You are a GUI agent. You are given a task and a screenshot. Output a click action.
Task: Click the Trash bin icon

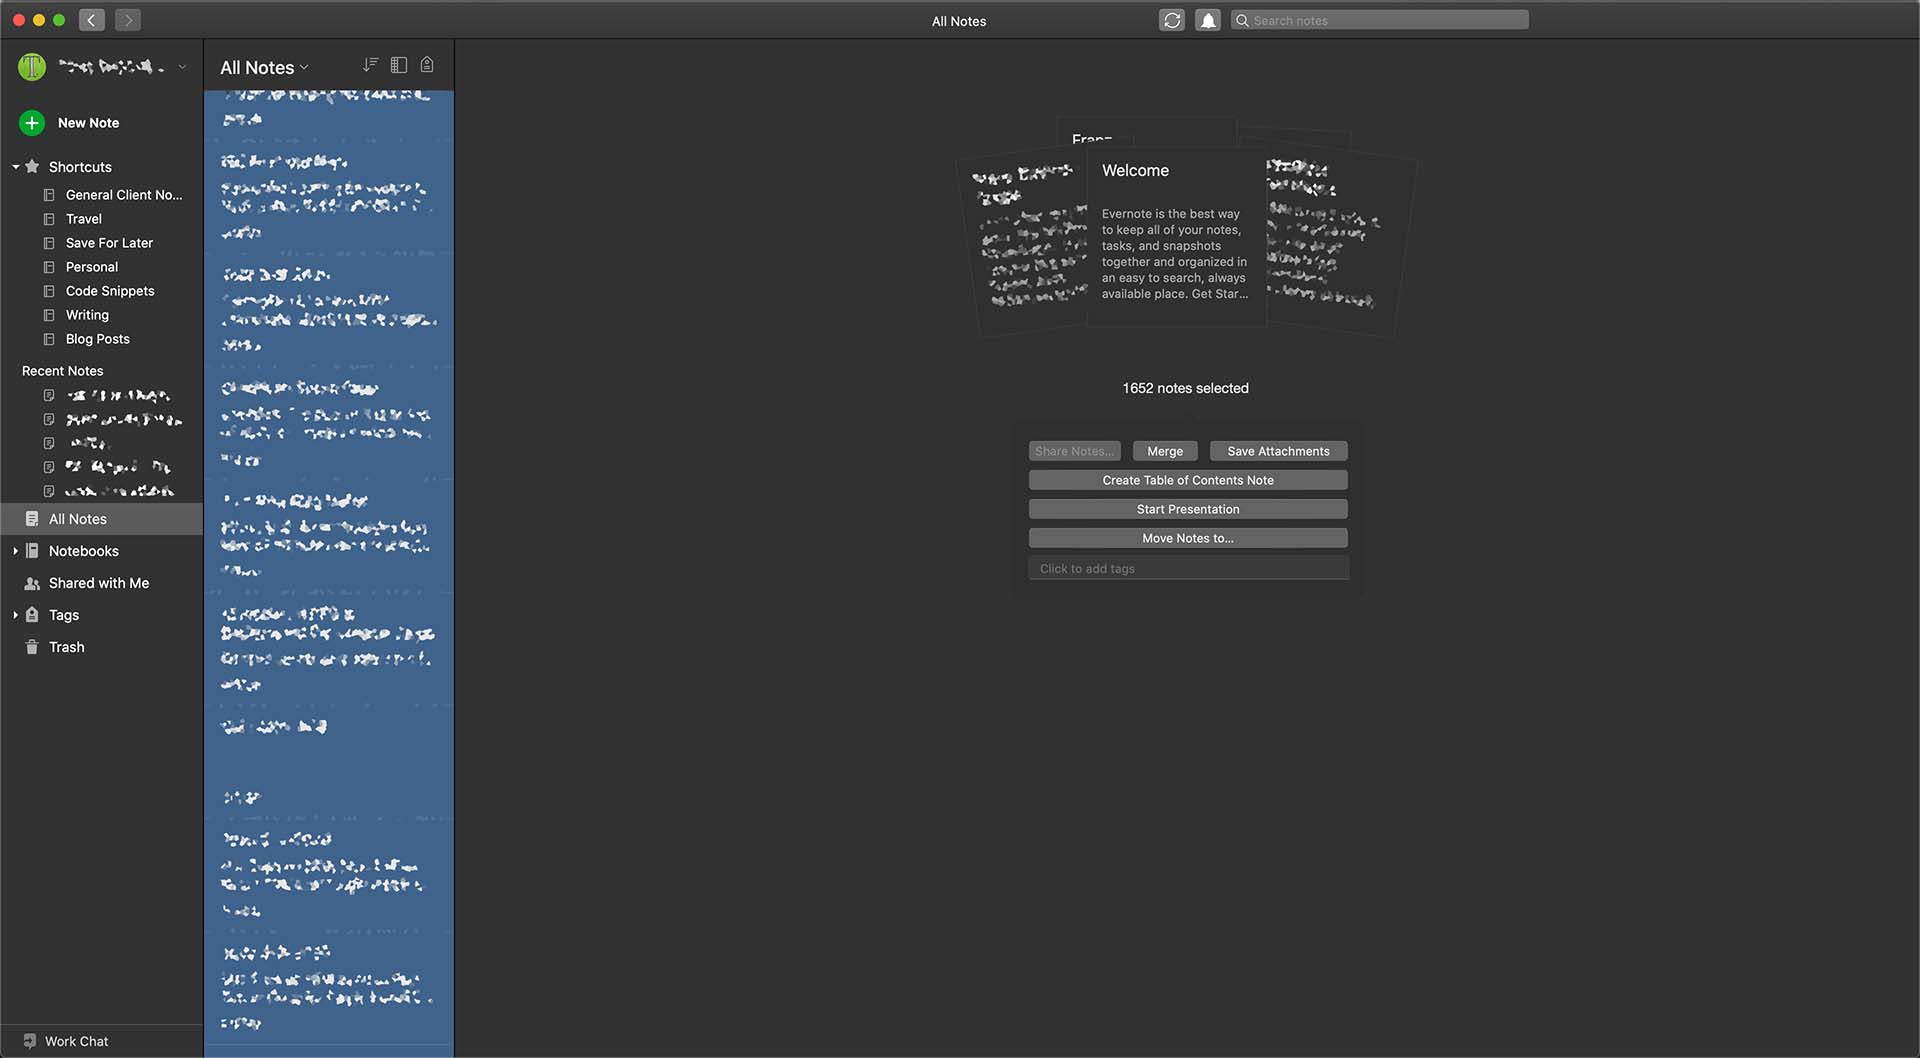pos(32,647)
